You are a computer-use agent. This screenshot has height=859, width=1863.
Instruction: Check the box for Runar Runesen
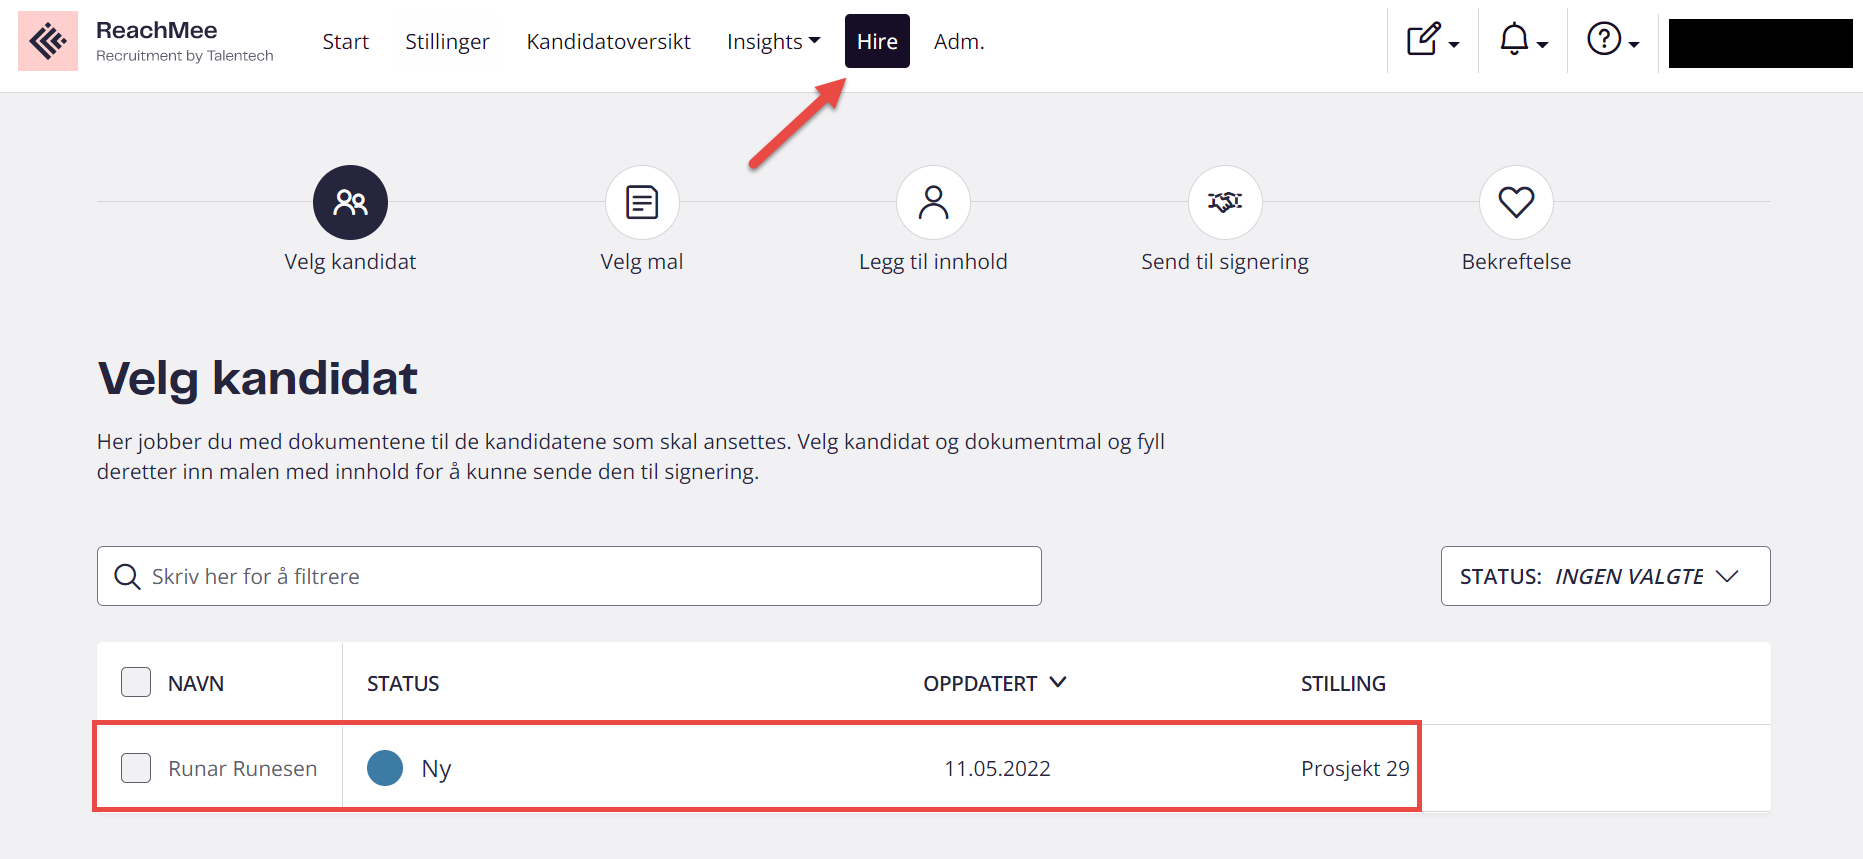click(x=136, y=768)
